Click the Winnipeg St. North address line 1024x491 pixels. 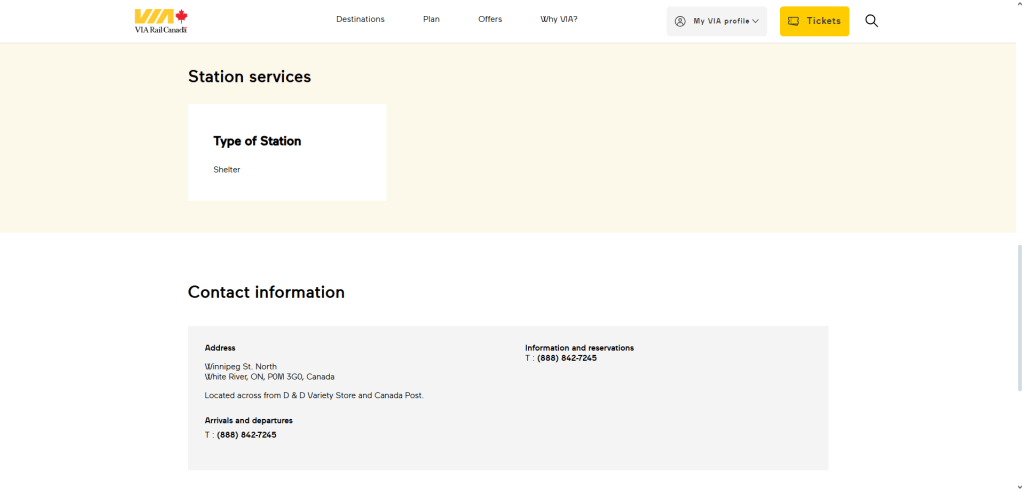(x=241, y=367)
